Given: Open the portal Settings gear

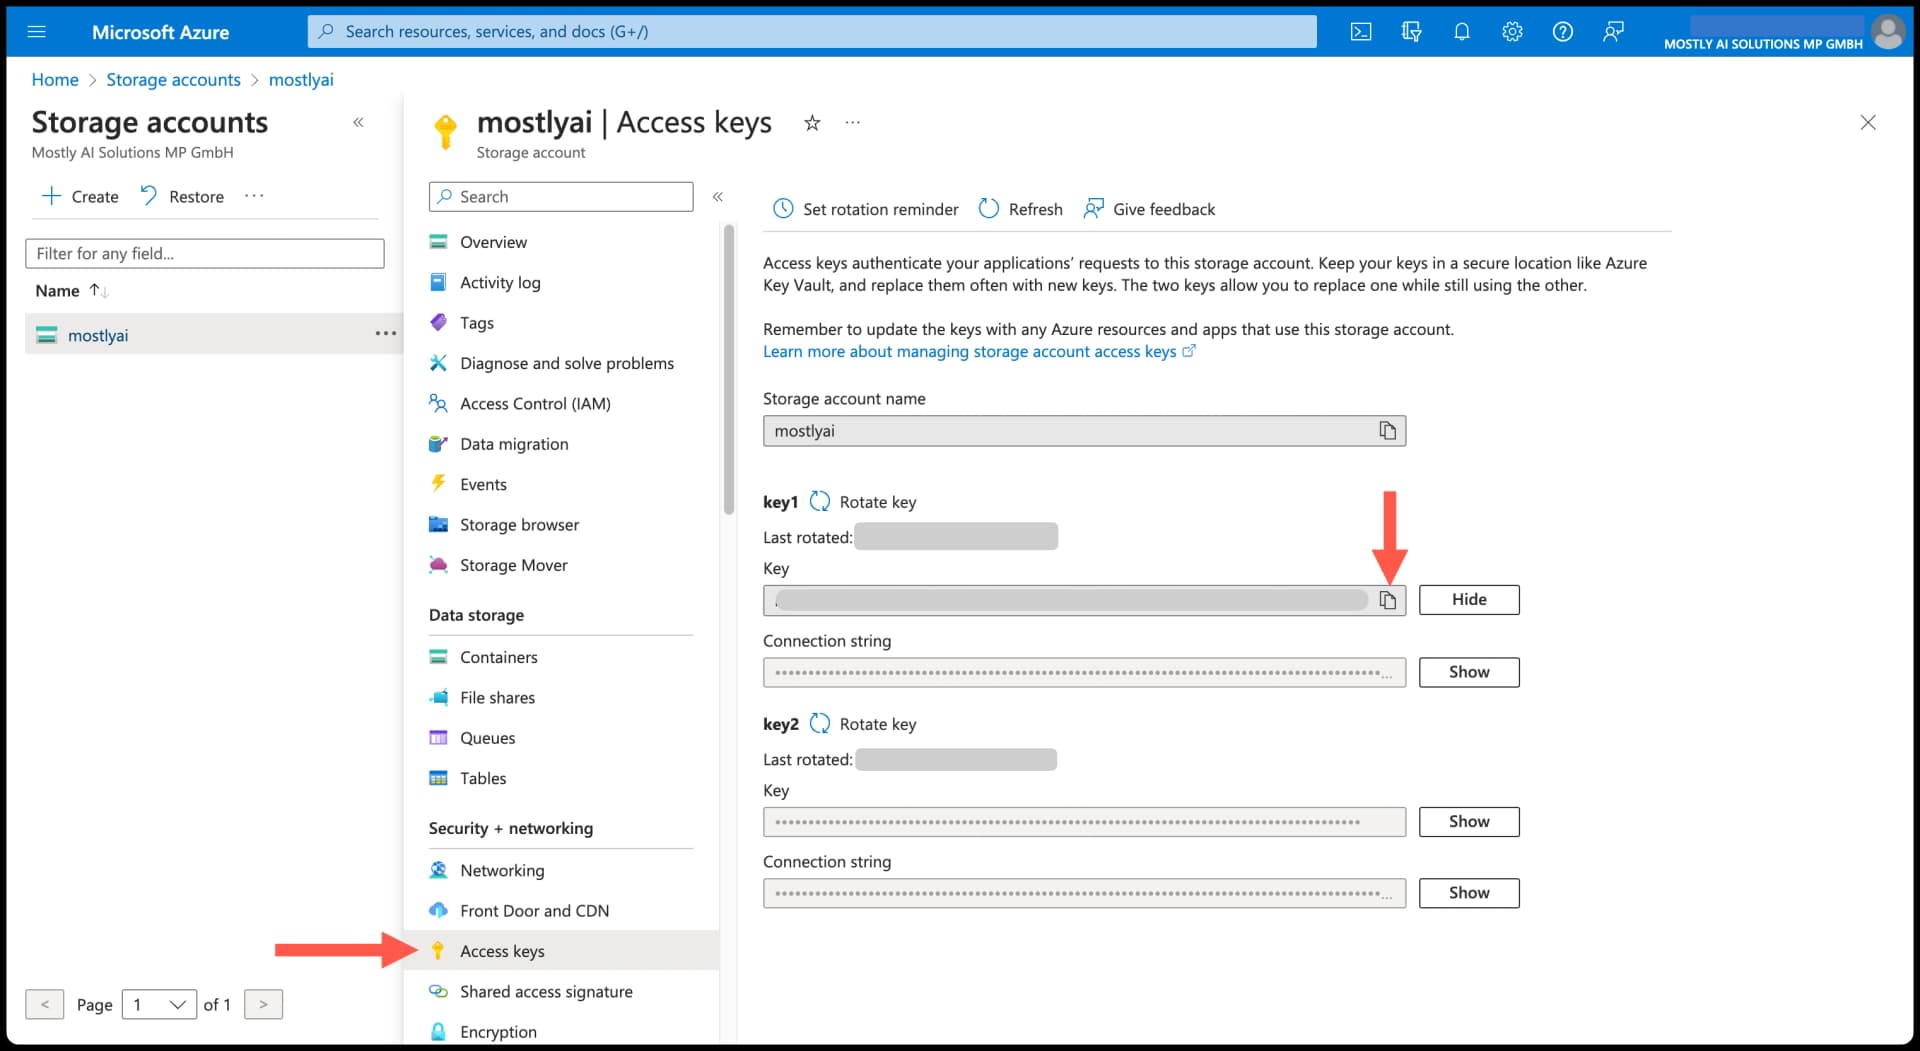Looking at the screenshot, I should click(1512, 31).
